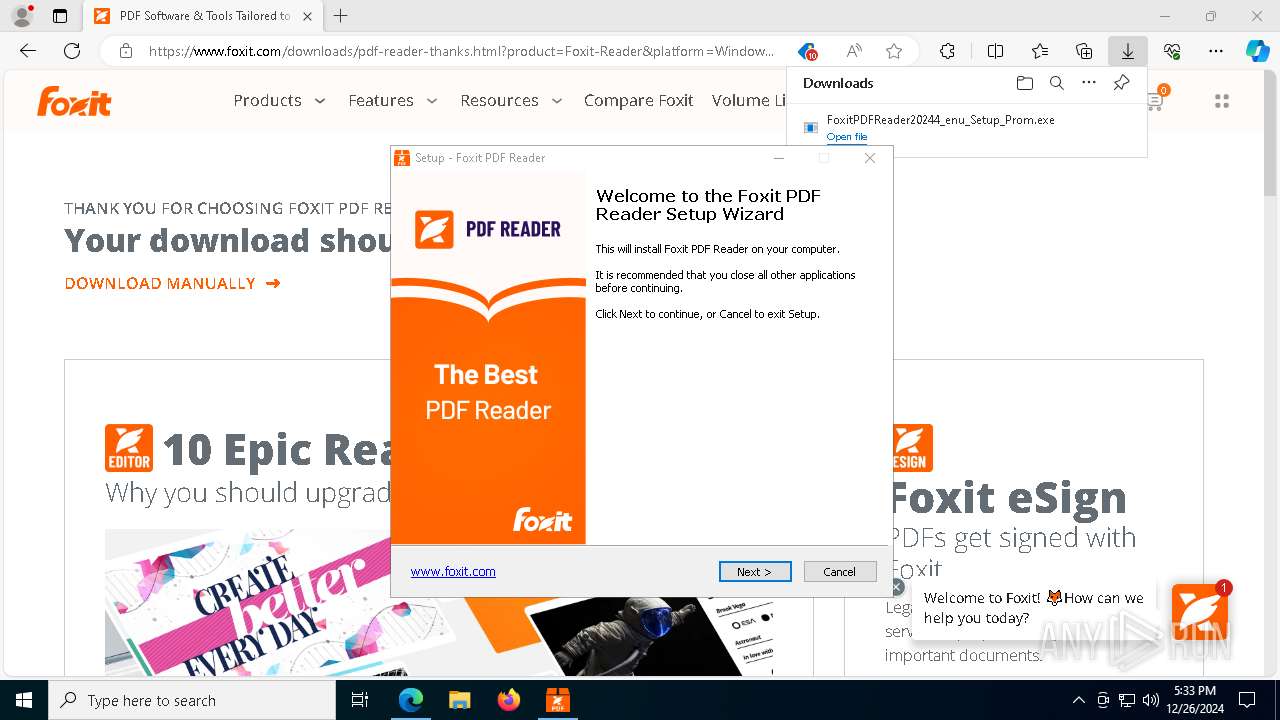Click the taskbar search box
Screen dimensions: 1280x720
(192, 700)
